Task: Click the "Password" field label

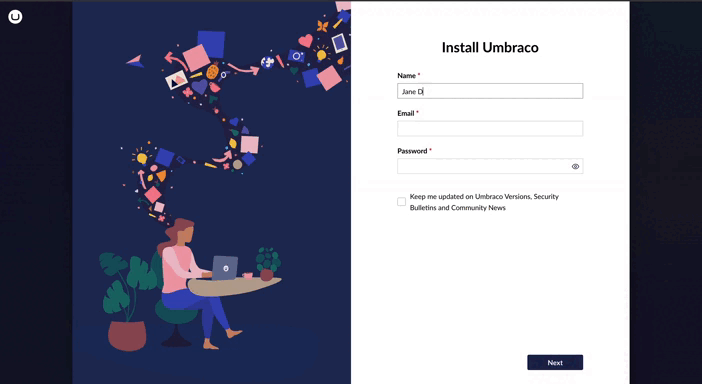Action: point(412,151)
